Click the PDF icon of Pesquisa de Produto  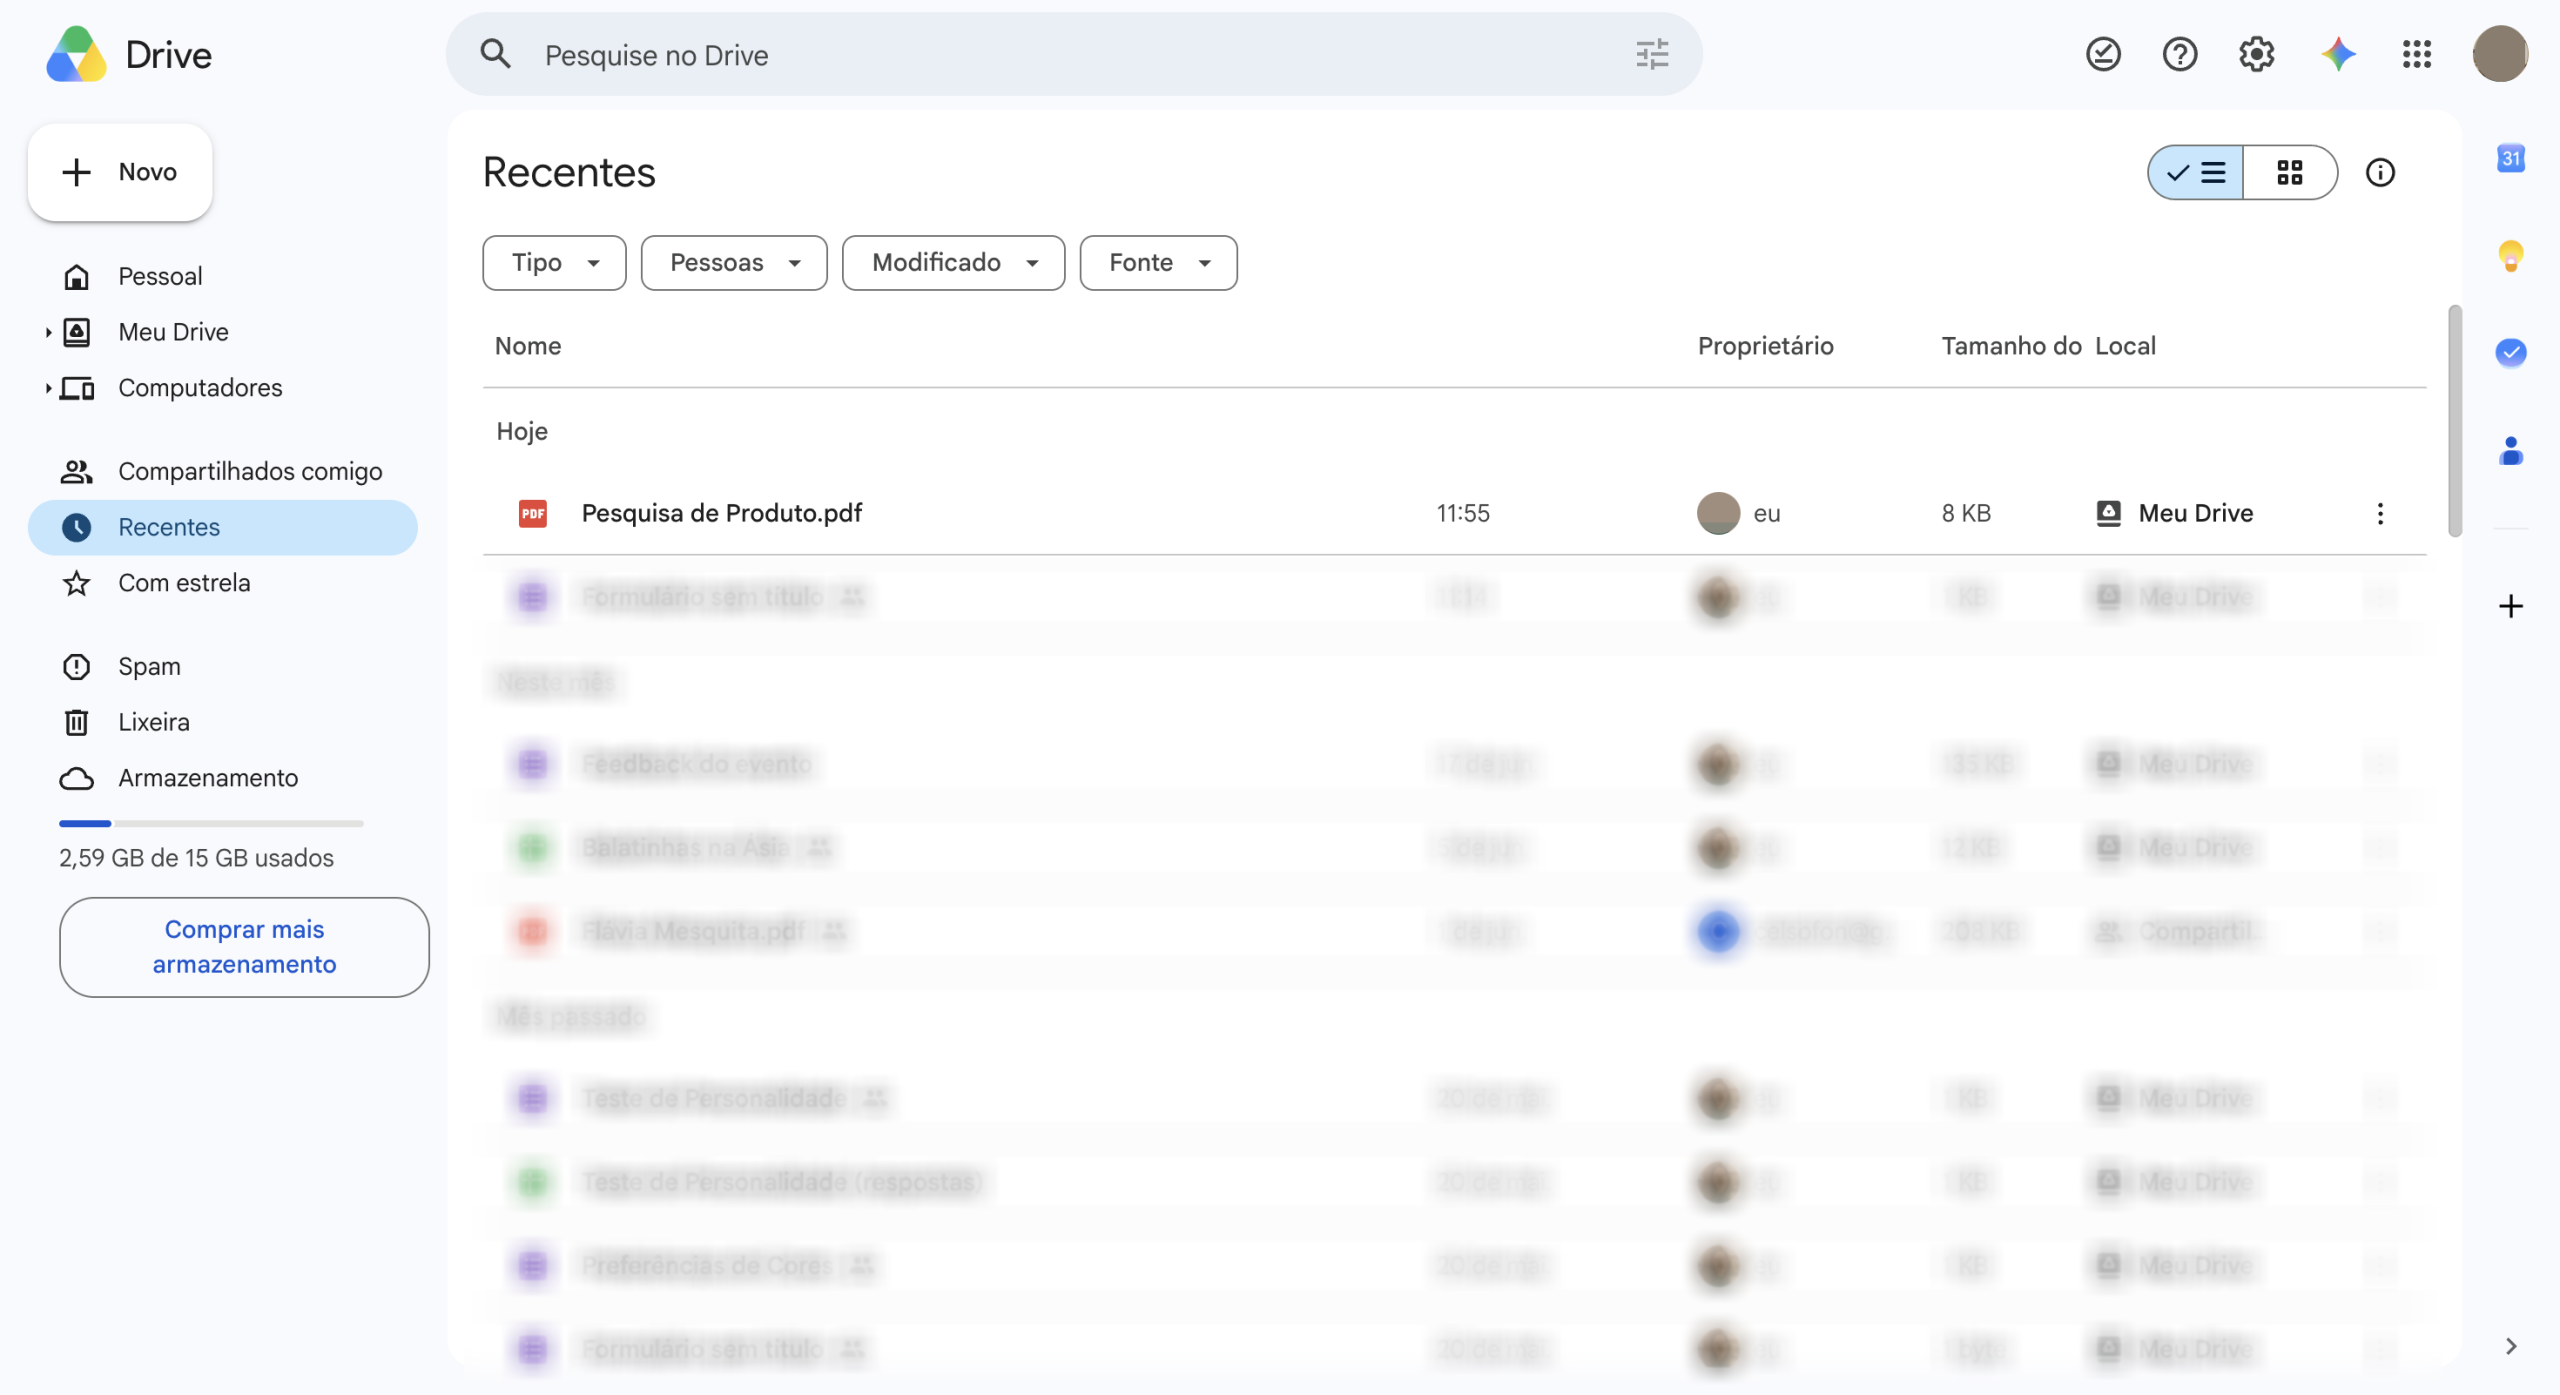[x=533, y=513]
